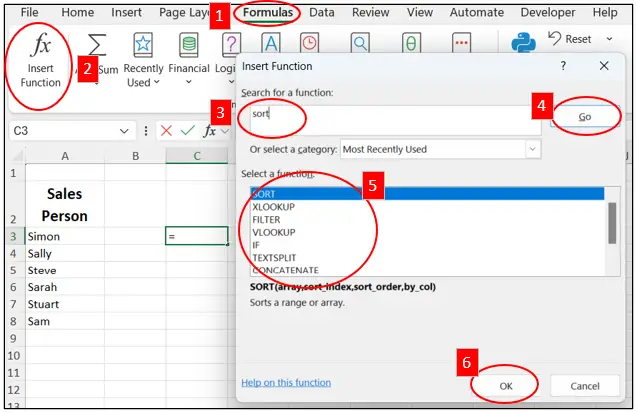Open the Developer tab
This screenshot has width=637, height=413.
coord(548,12)
